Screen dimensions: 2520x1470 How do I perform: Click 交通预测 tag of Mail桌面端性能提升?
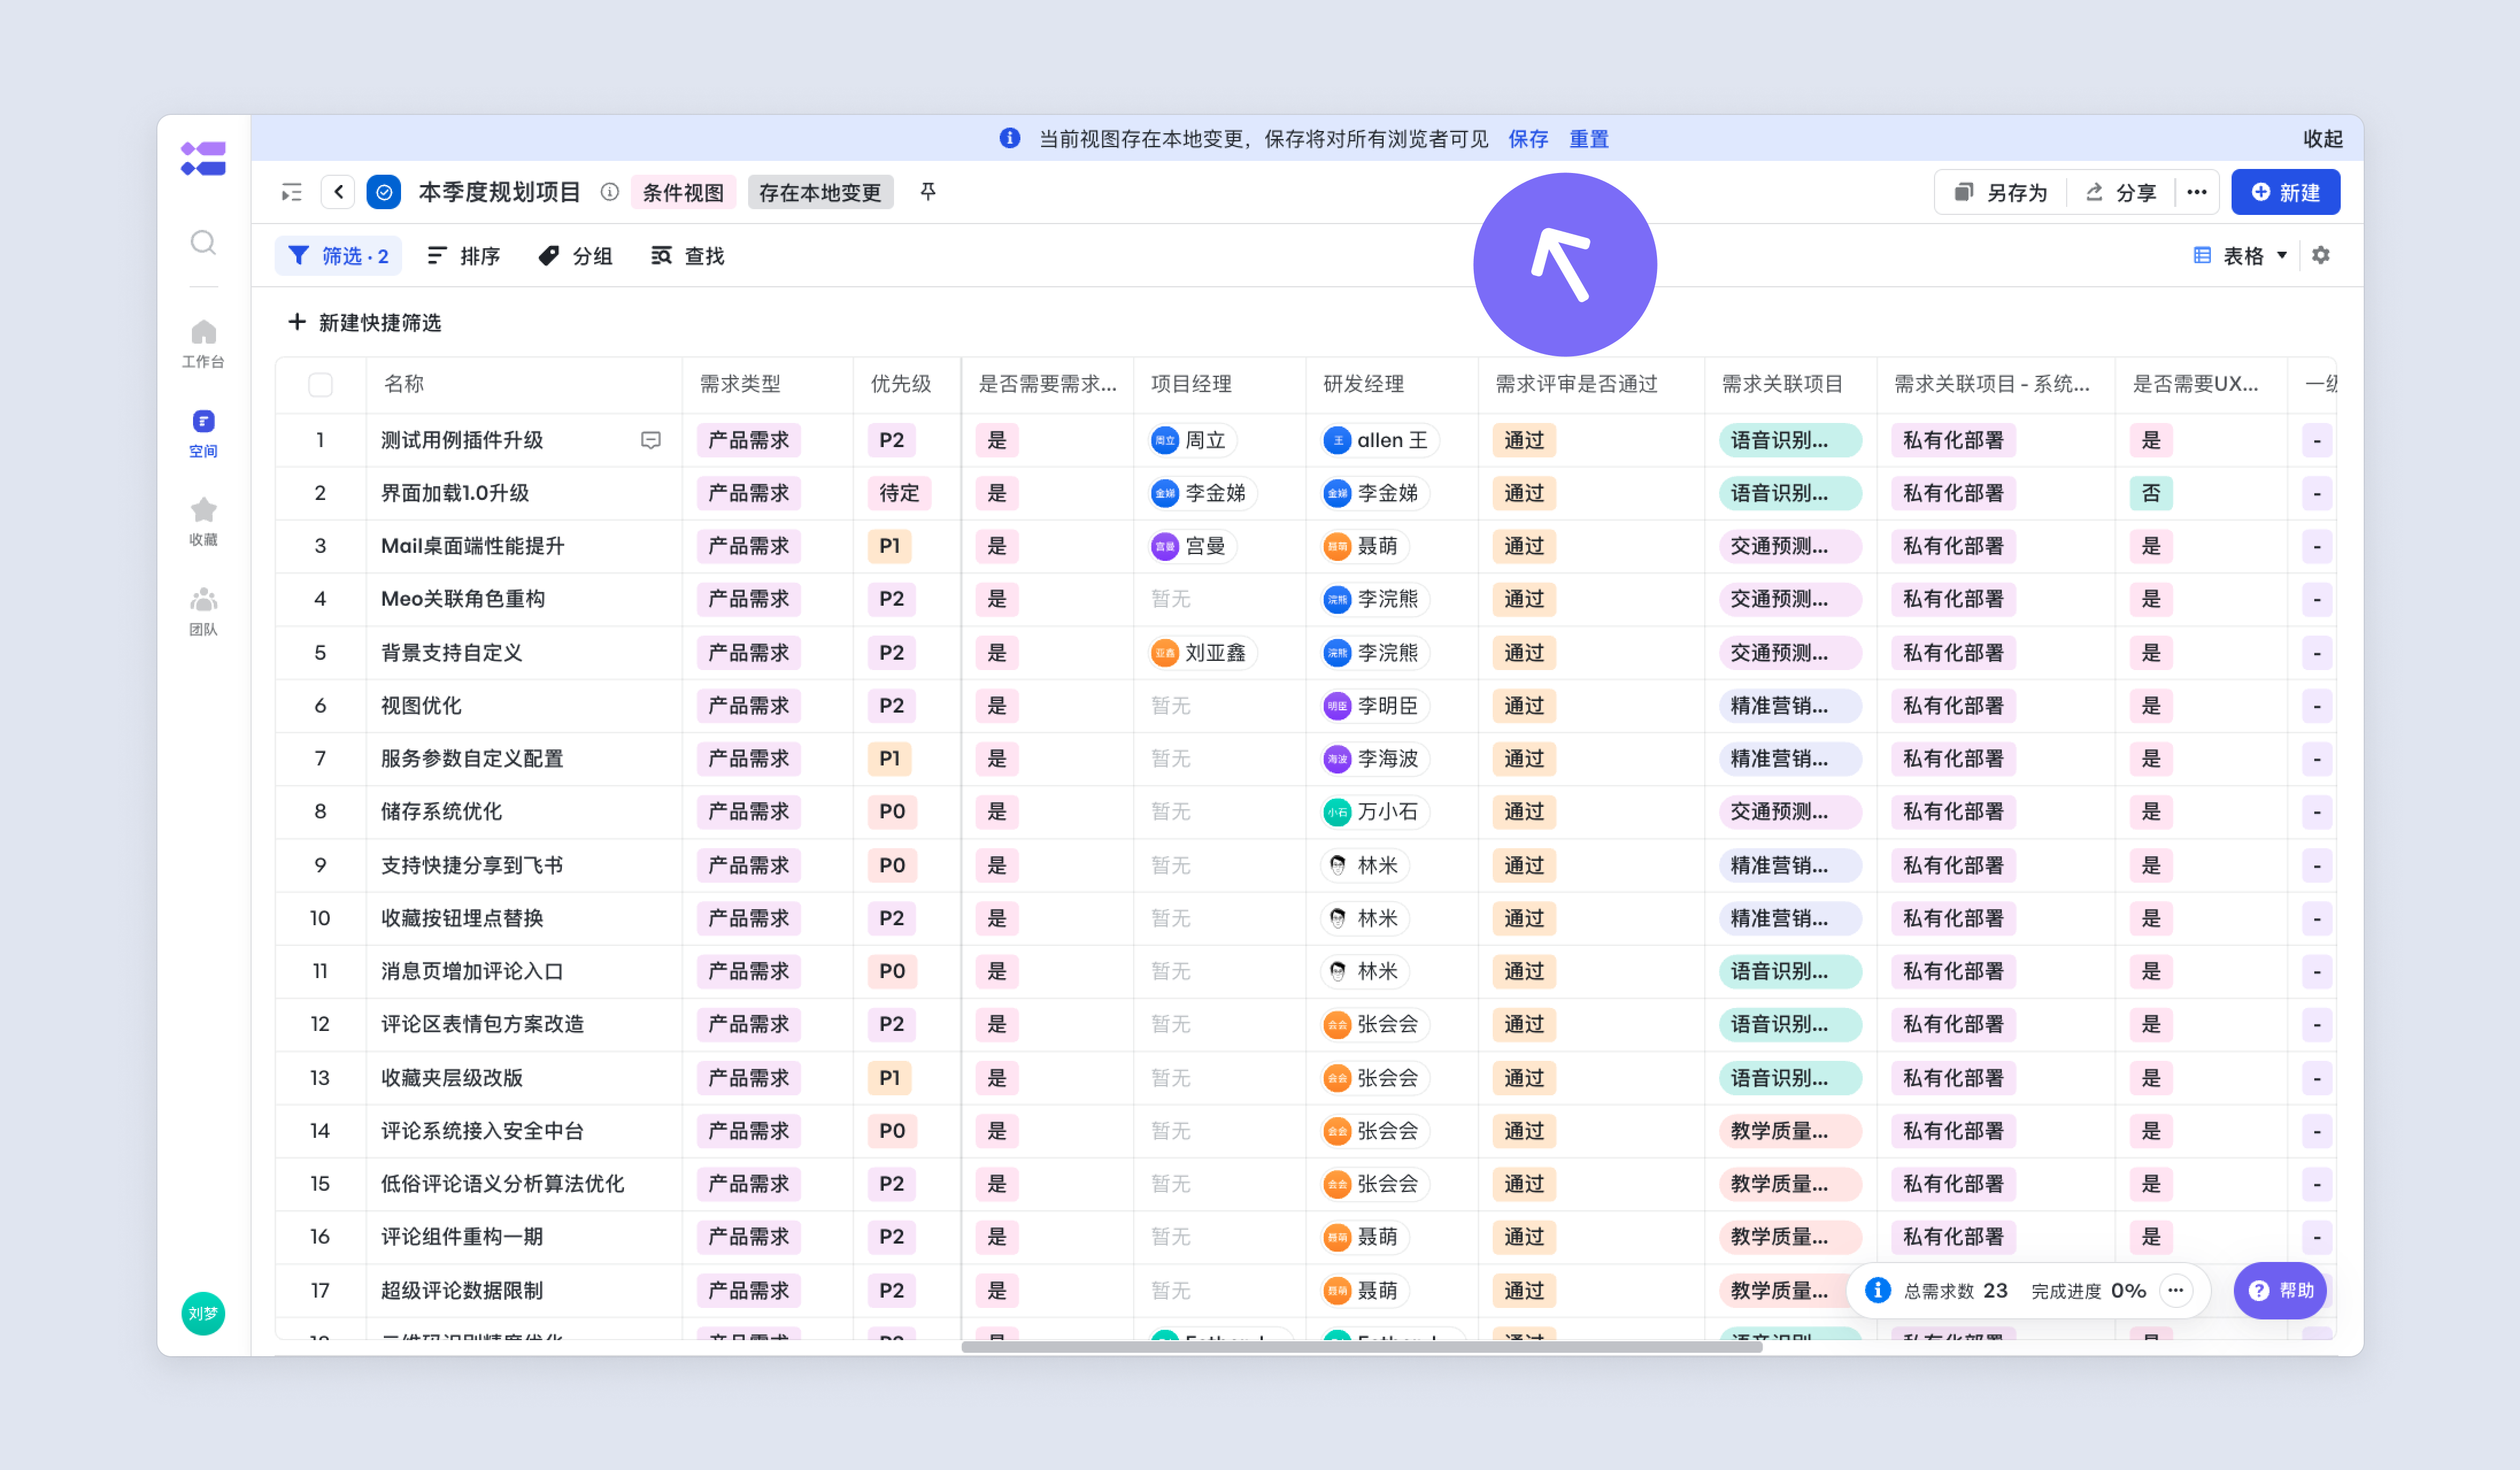click(x=1790, y=546)
